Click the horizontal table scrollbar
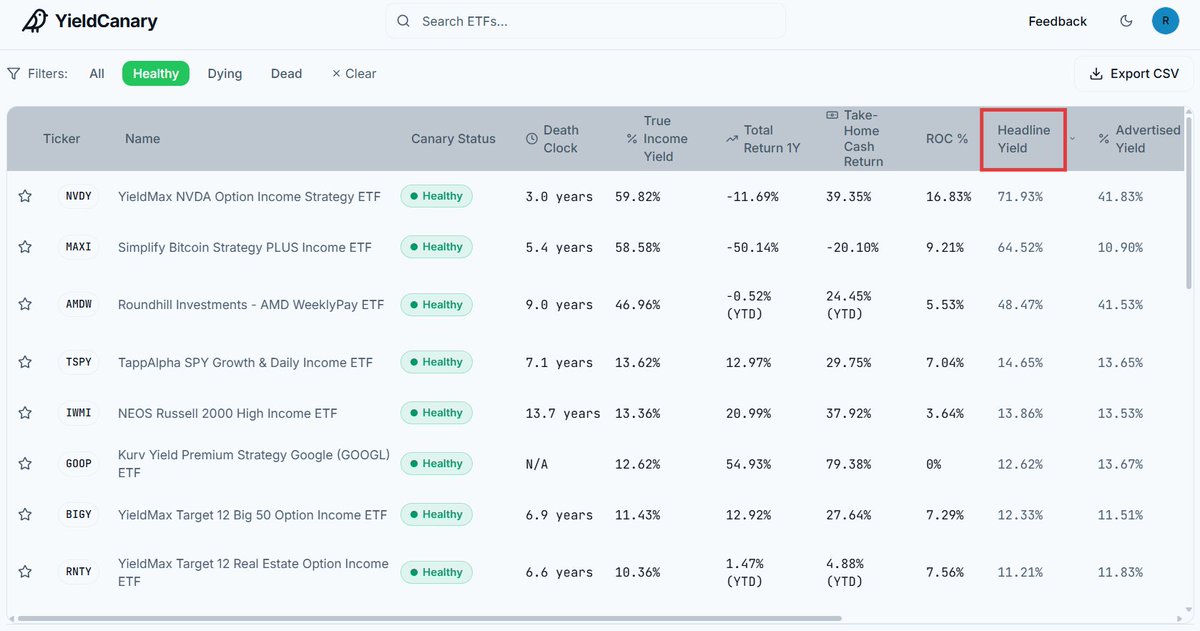1200x631 pixels. pos(430,619)
